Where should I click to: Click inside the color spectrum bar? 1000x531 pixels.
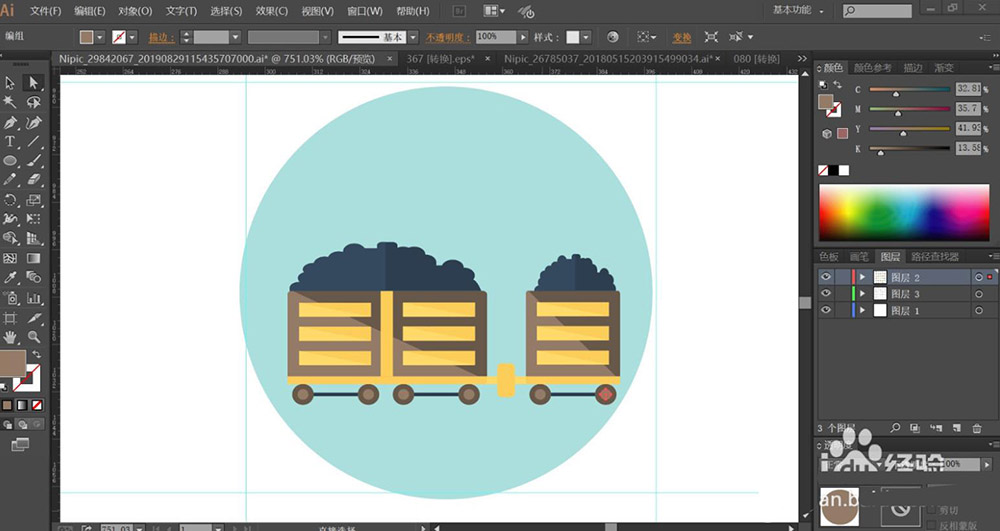coord(905,212)
